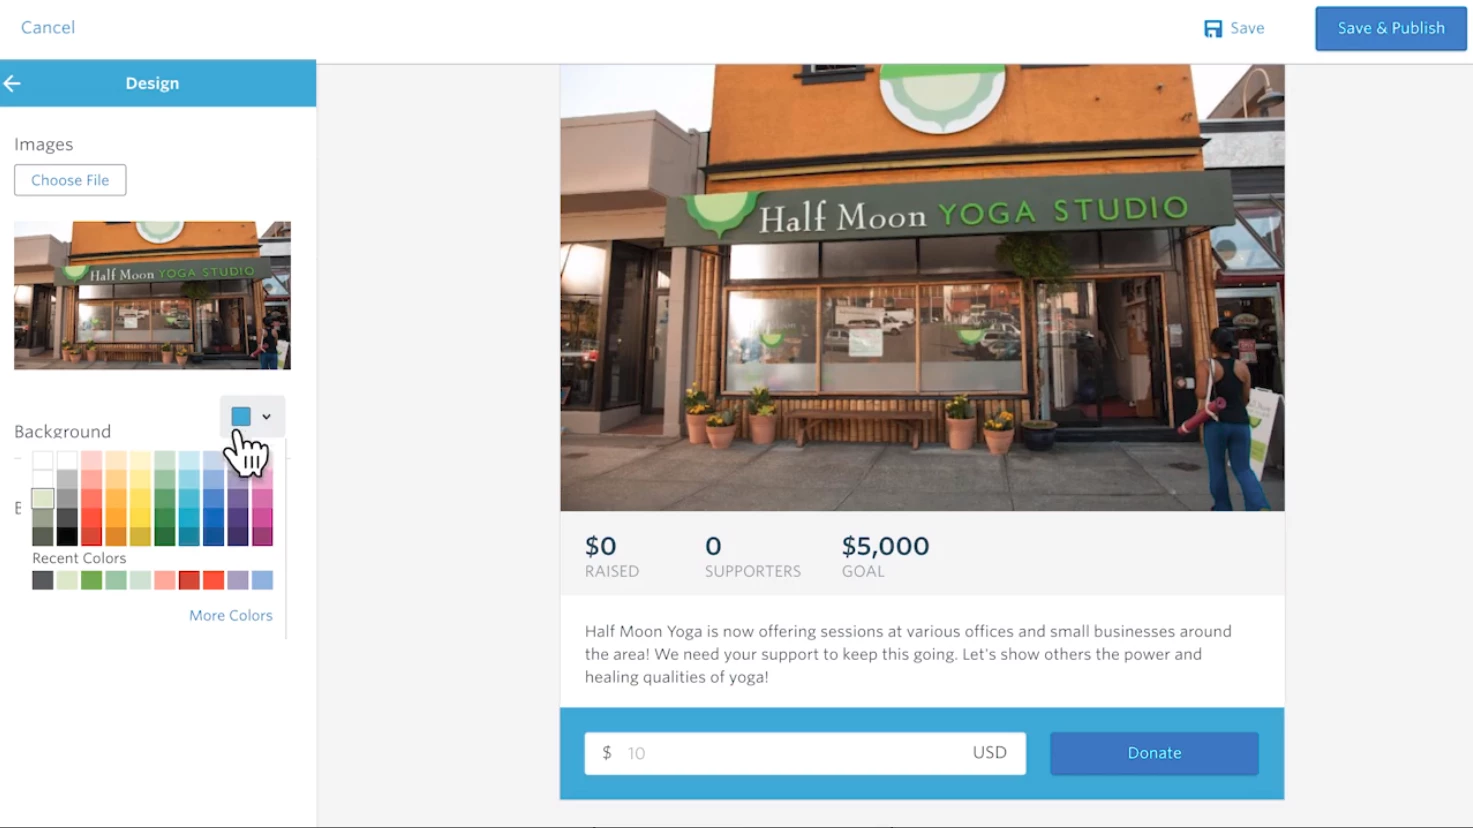Screen dimensions: 1473x828
Task: Click the donation amount input field
Action: coord(805,753)
